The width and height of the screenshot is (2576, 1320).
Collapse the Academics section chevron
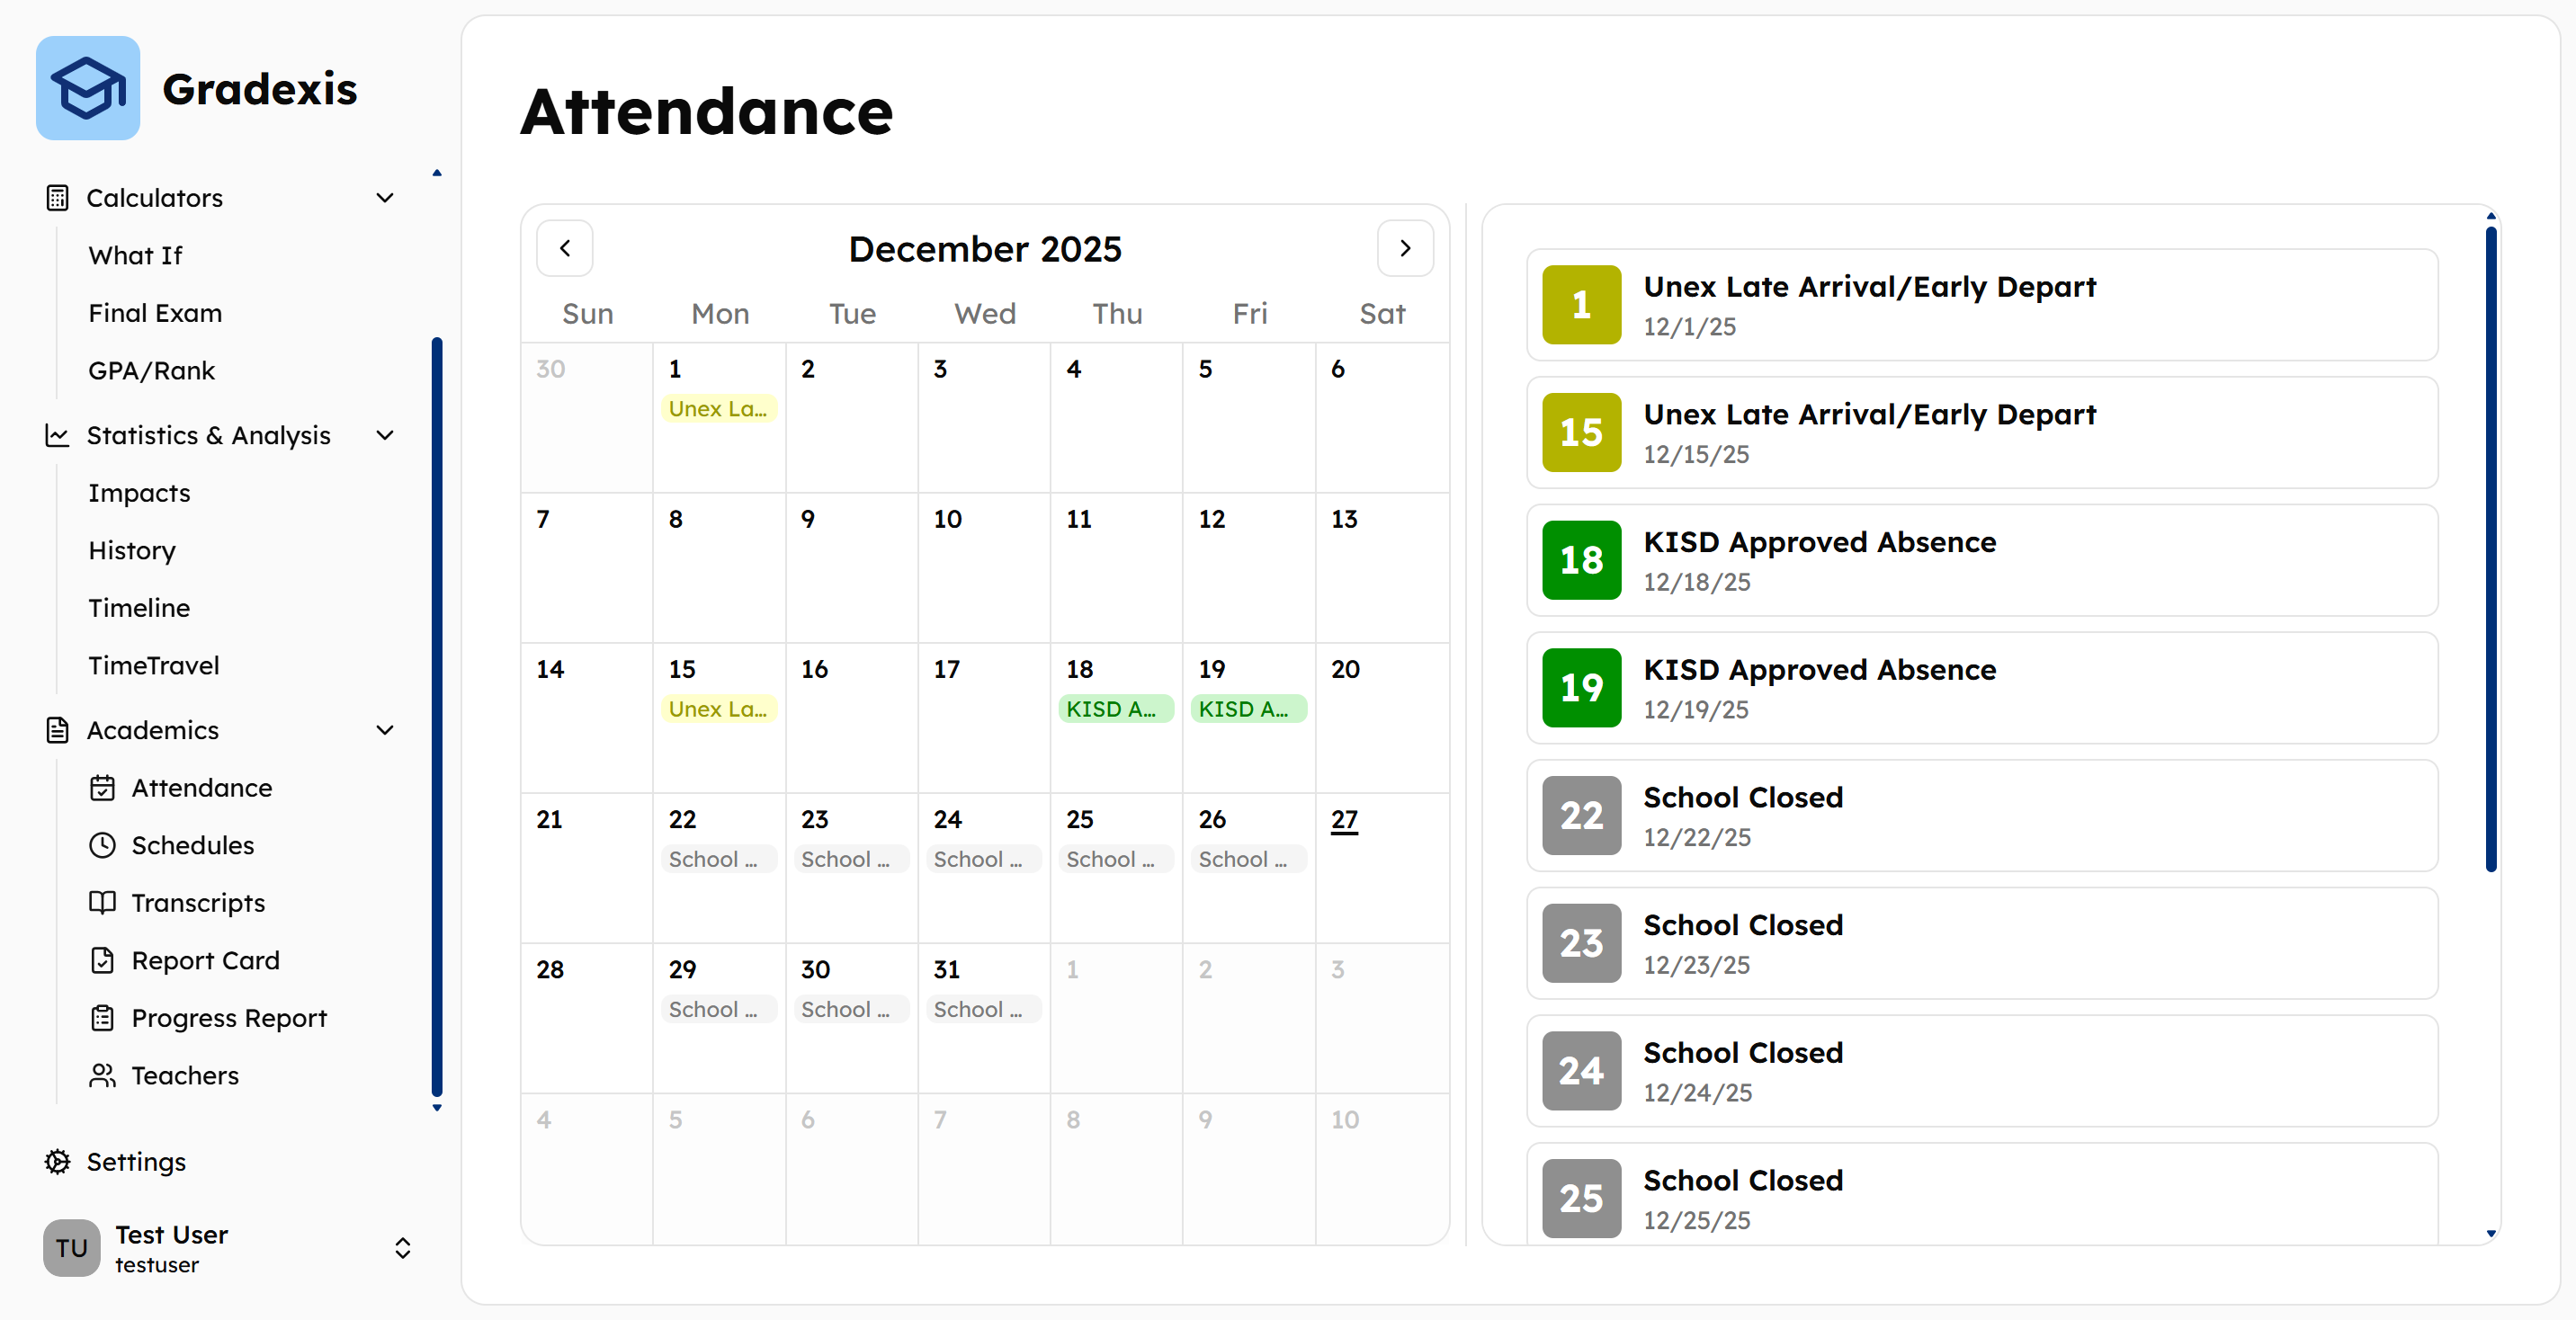click(385, 731)
